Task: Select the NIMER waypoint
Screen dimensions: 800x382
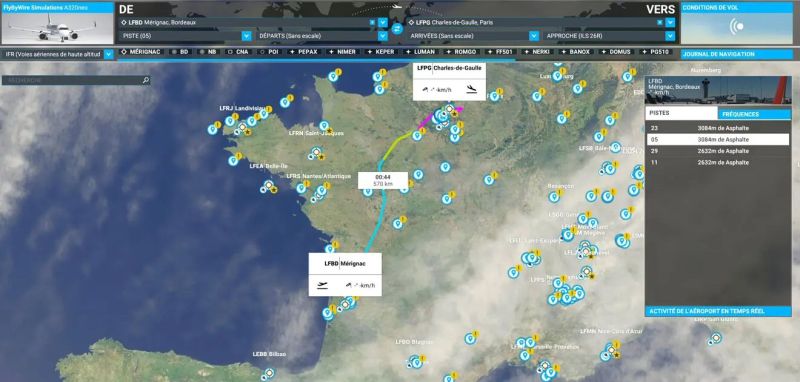Action: click(x=342, y=52)
